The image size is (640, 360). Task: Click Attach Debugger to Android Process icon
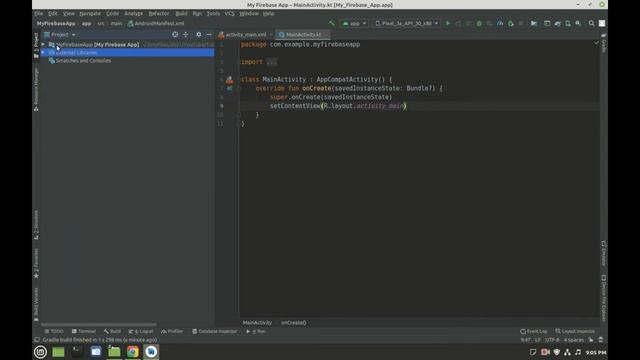tap(511, 23)
